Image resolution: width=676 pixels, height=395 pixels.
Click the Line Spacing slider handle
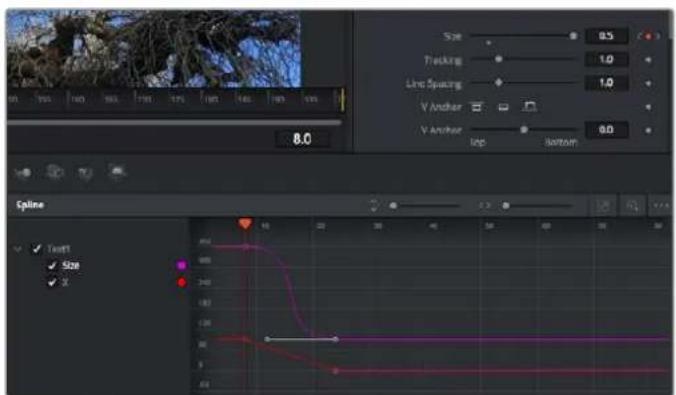click(x=499, y=82)
